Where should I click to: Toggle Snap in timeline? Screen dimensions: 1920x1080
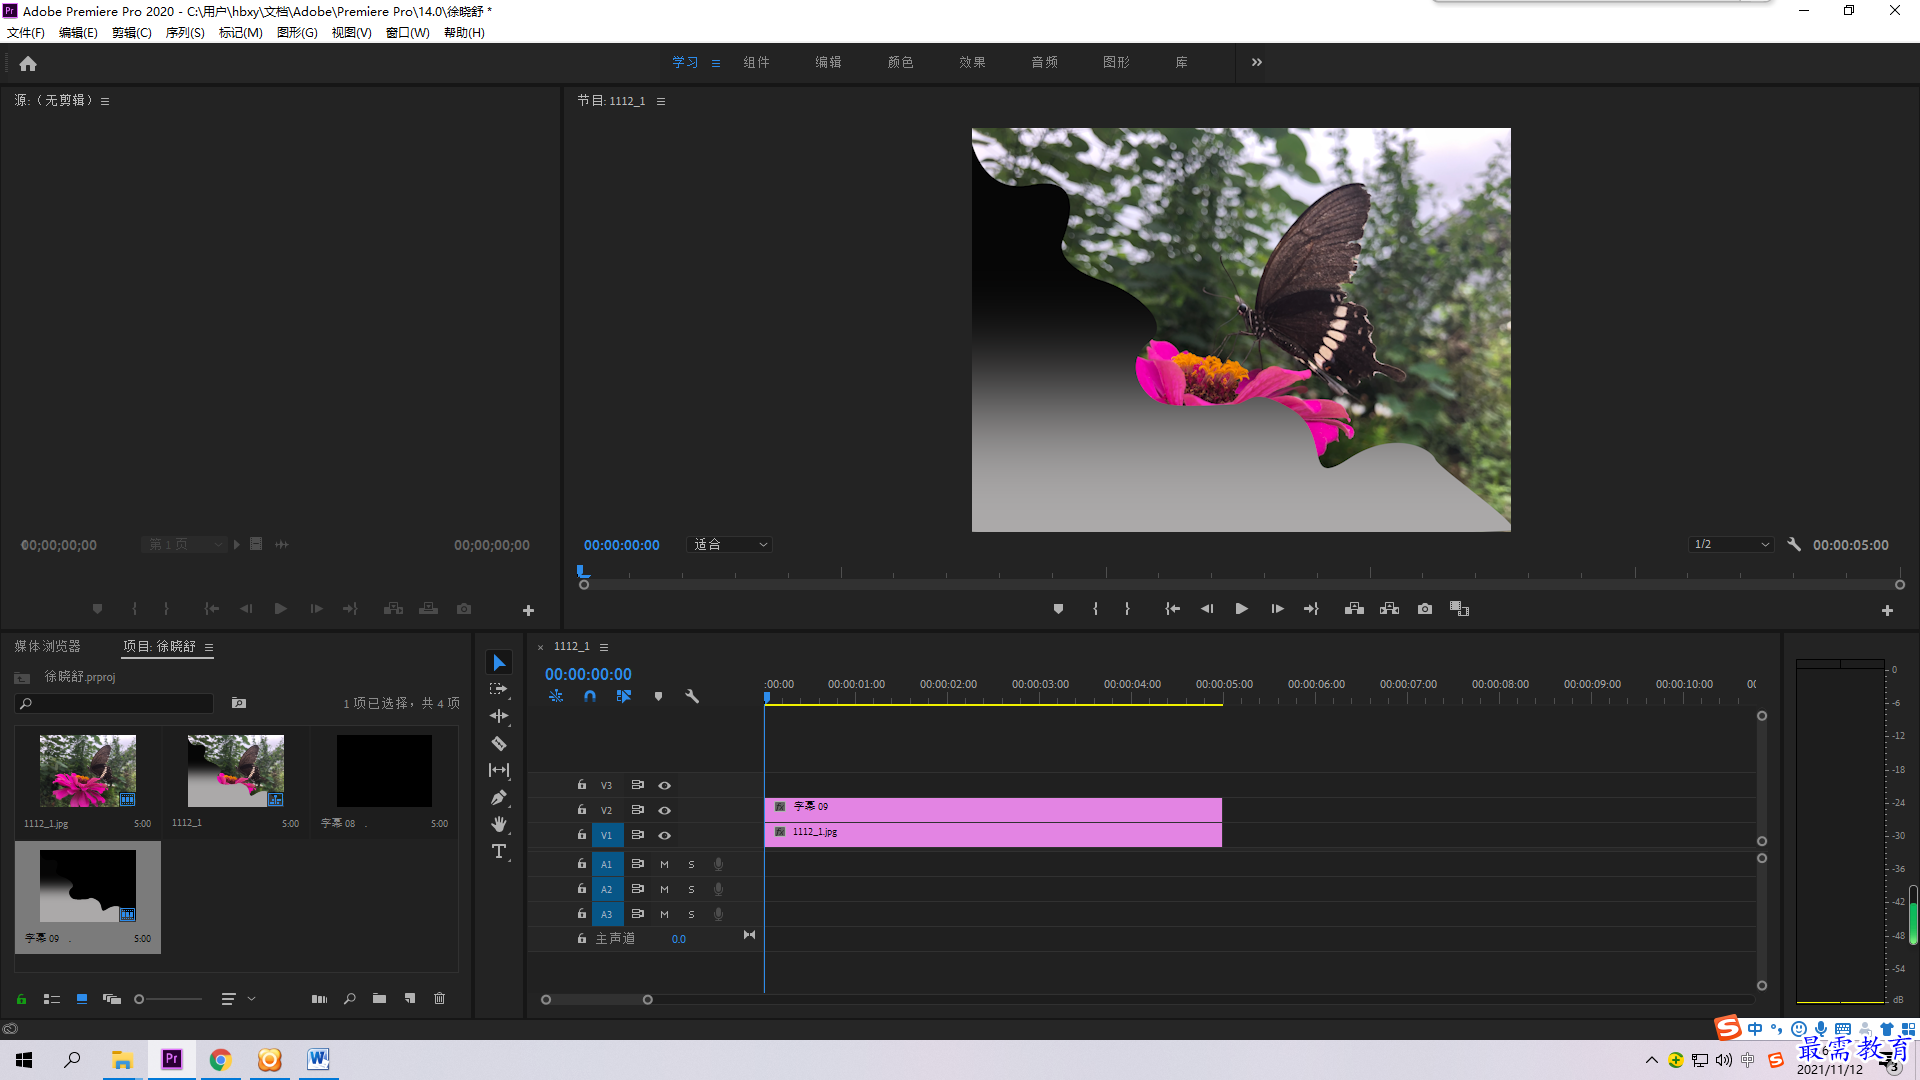pyautogui.click(x=590, y=696)
